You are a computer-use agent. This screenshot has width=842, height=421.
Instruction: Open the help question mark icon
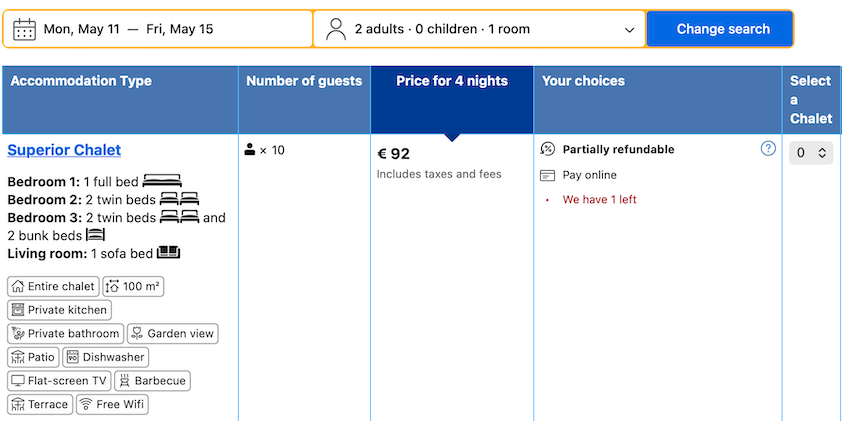[x=768, y=148]
